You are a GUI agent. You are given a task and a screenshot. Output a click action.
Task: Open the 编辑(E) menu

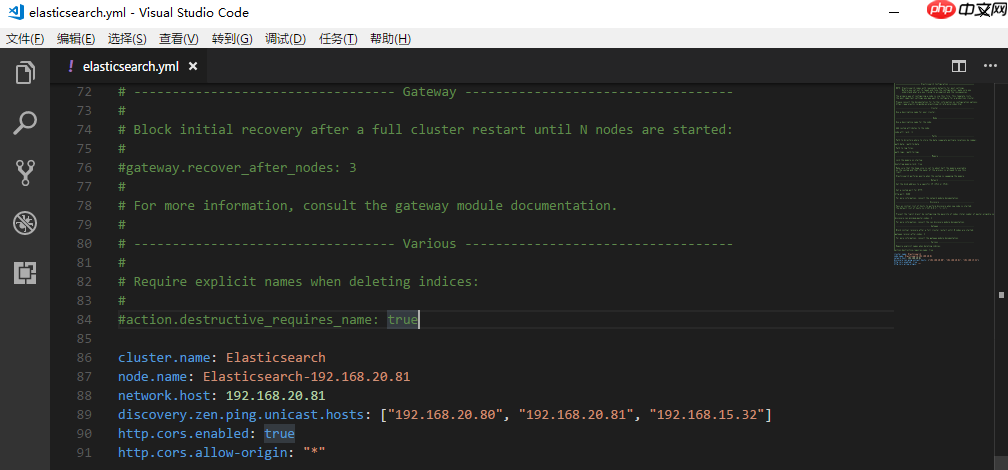click(x=76, y=39)
